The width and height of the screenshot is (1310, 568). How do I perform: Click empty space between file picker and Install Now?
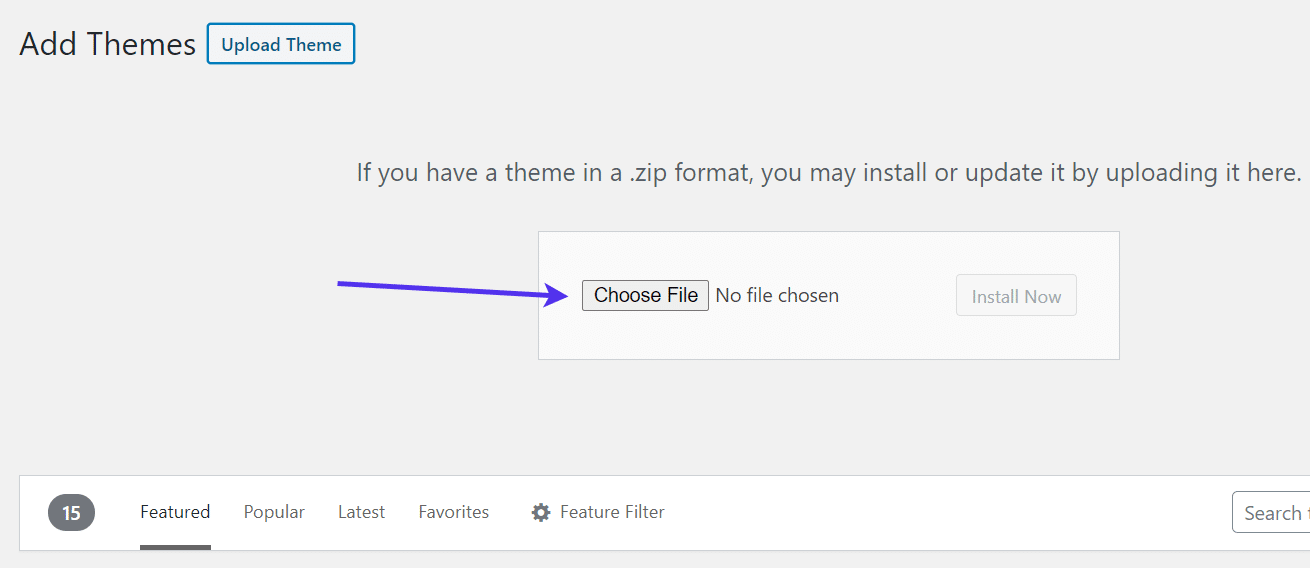897,296
